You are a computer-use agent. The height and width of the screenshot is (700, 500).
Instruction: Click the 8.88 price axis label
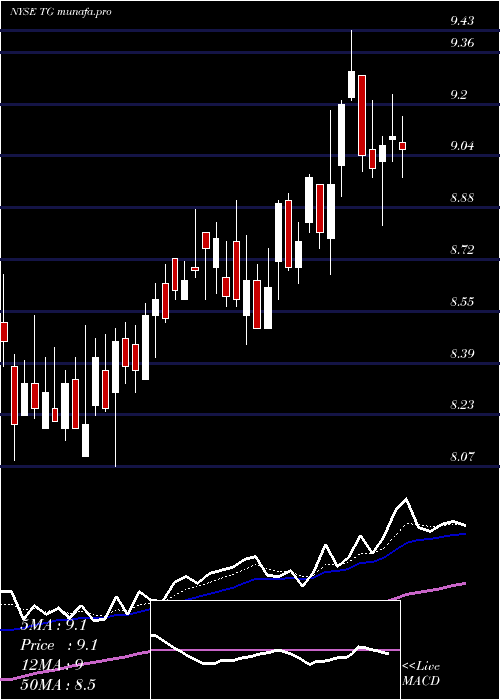462,198
